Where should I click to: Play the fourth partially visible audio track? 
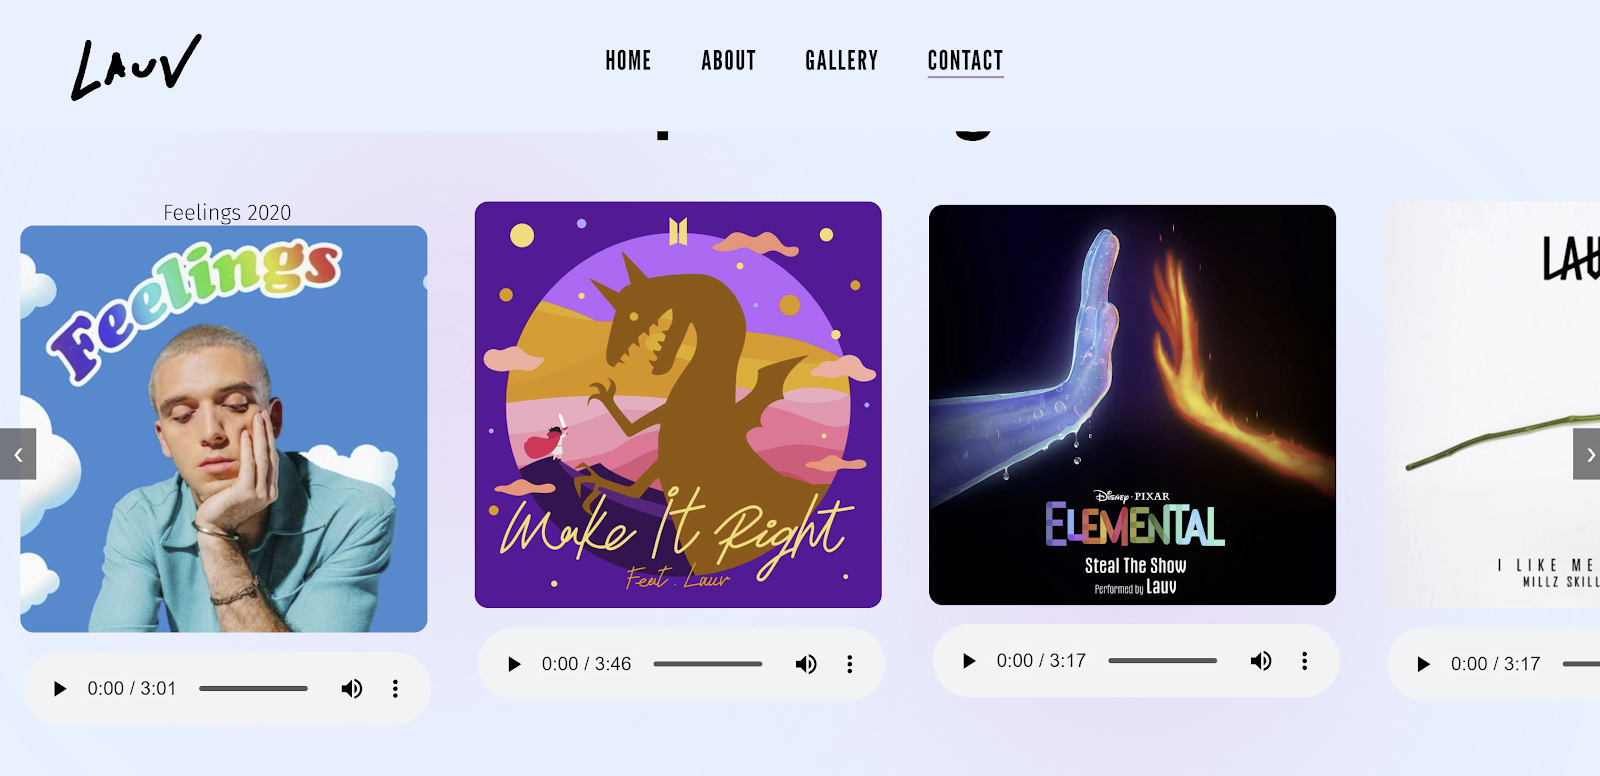click(1423, 664)
